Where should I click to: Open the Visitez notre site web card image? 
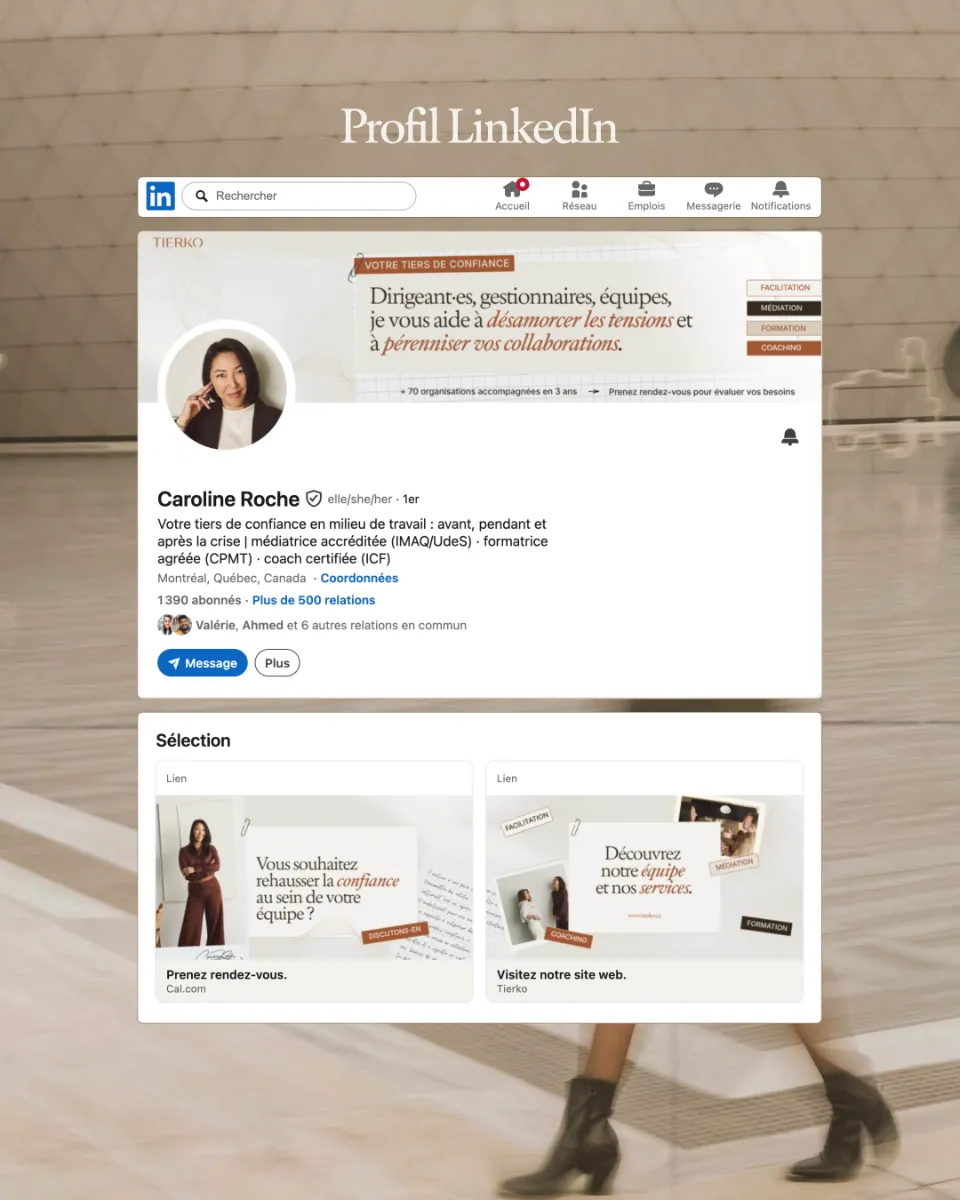(645, 877)
